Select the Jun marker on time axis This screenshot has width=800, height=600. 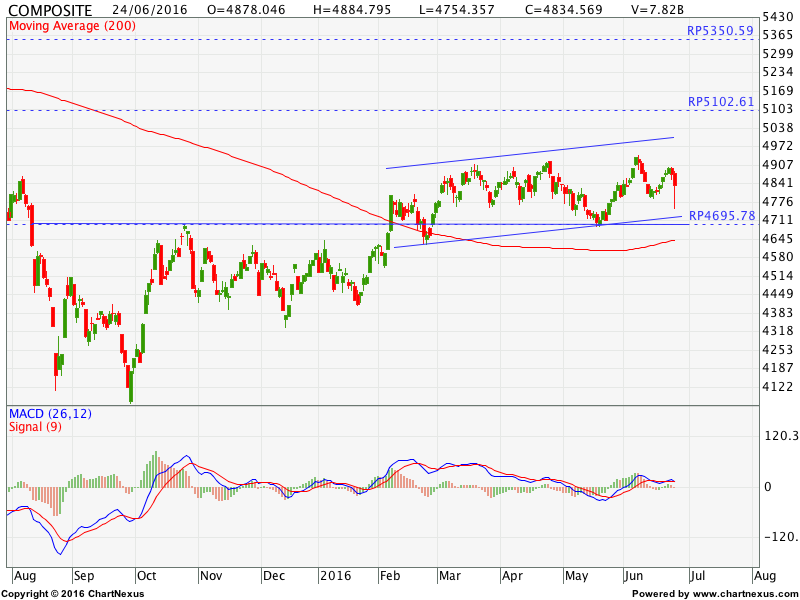tap(635, 577)
